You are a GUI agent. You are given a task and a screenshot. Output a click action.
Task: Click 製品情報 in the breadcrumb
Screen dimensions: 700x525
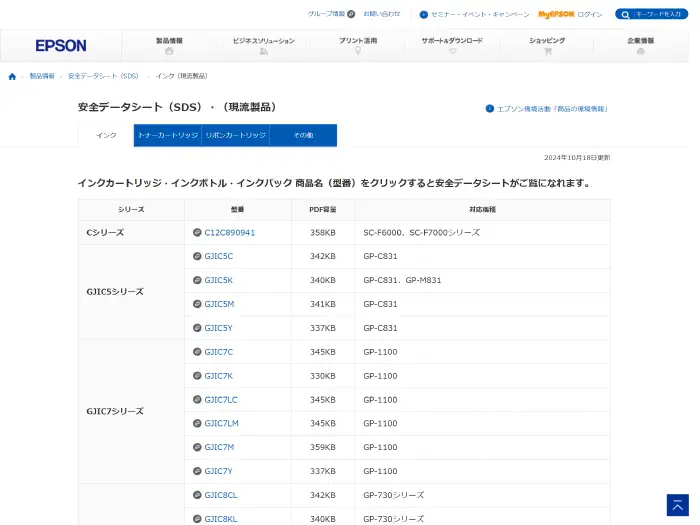(x=42, y=76)
